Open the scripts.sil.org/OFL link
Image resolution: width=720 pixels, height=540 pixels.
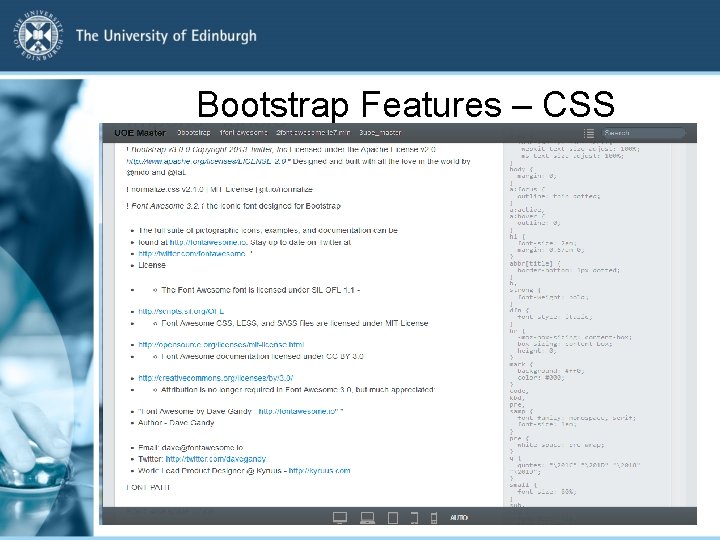pyautogui.click(x=181, y=311)
